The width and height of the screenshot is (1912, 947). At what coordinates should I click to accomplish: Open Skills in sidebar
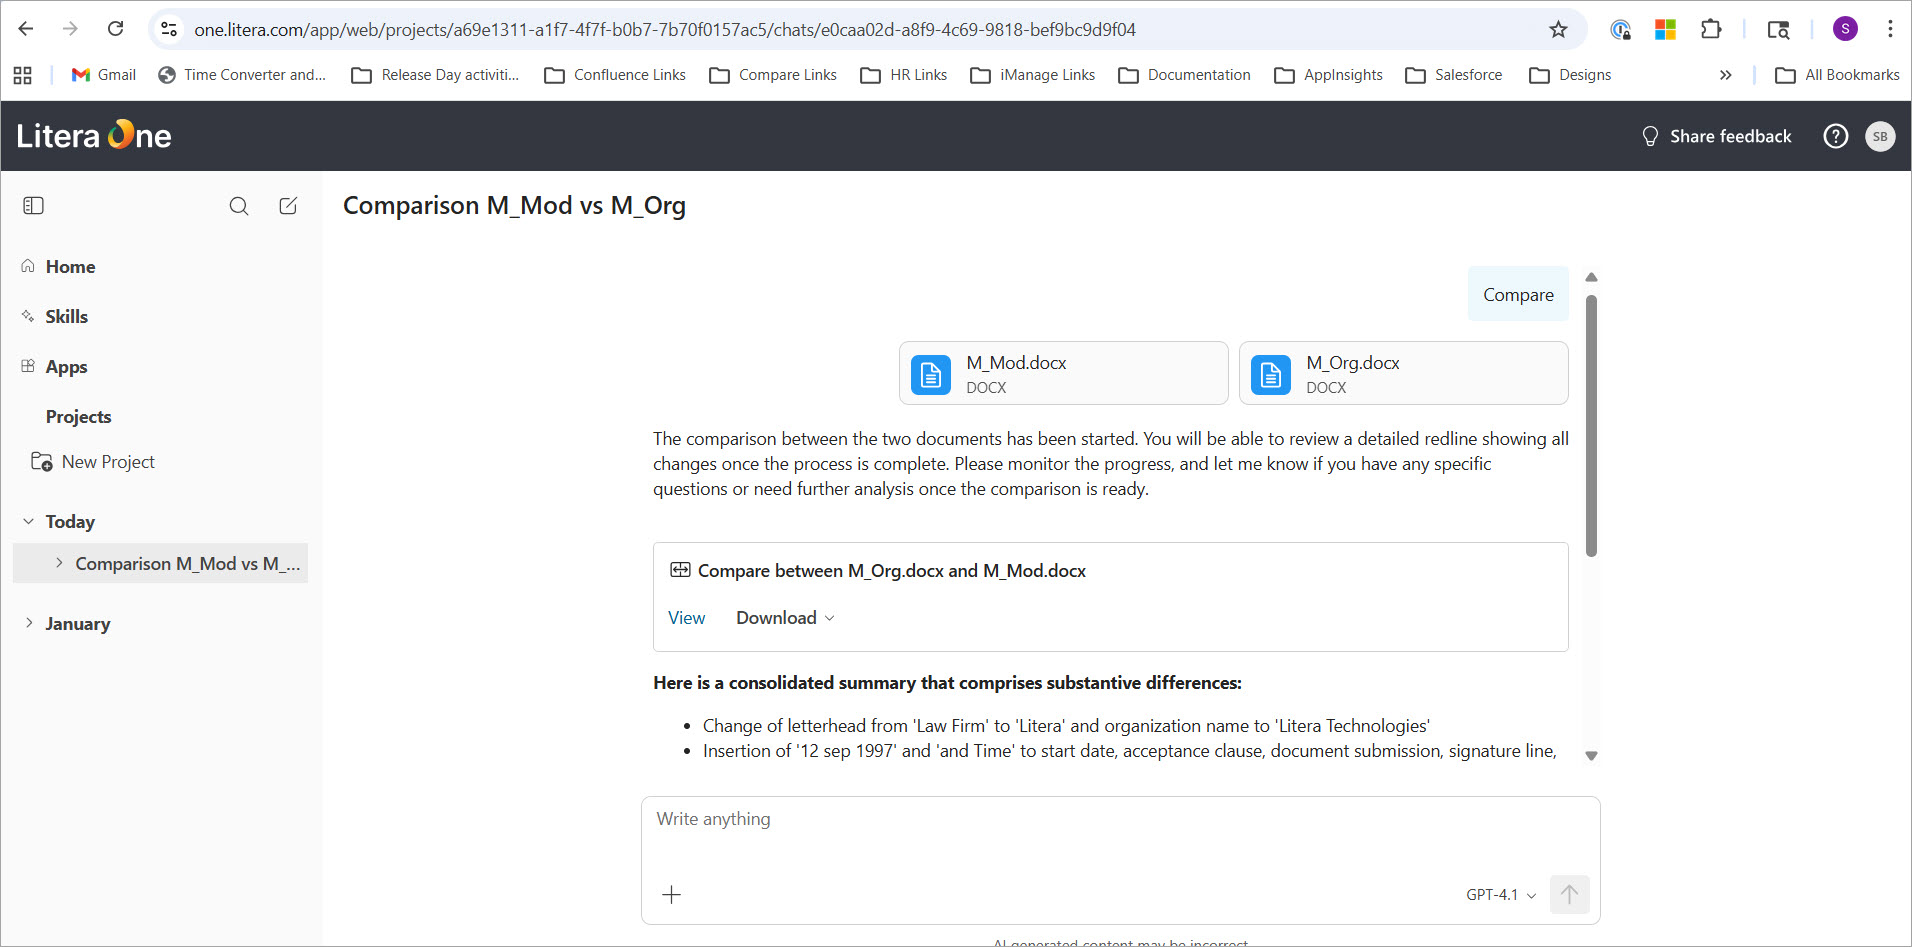point(66,316)
